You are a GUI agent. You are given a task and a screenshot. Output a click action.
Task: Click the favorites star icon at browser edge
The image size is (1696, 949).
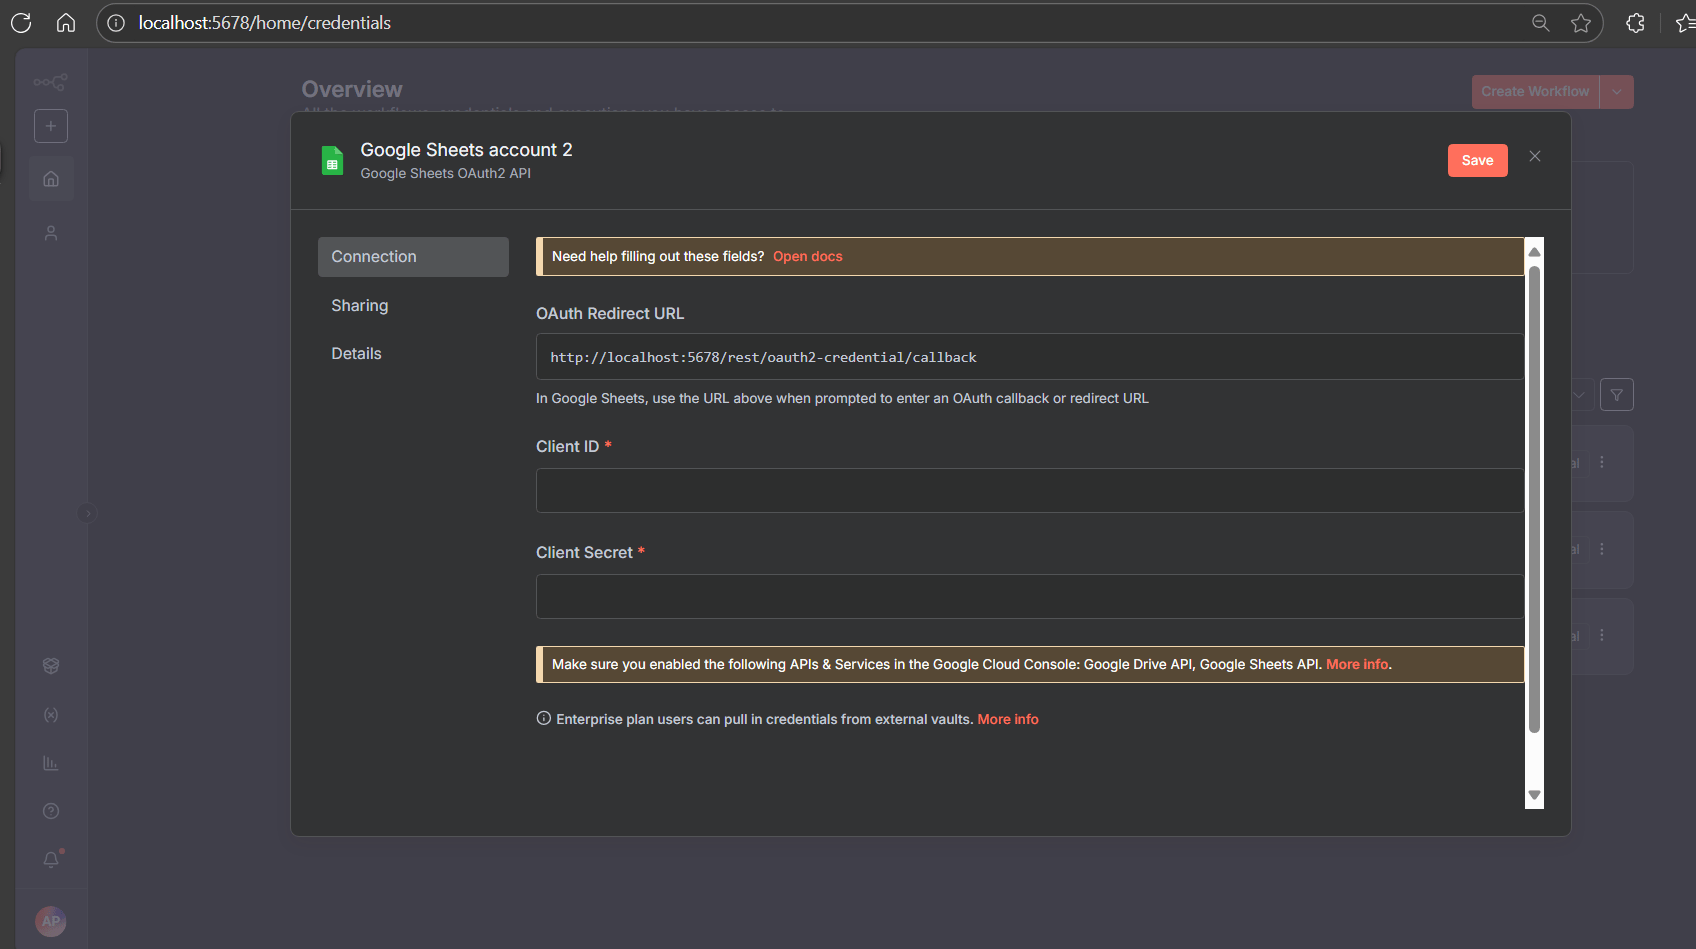[x=1685, y=23]
